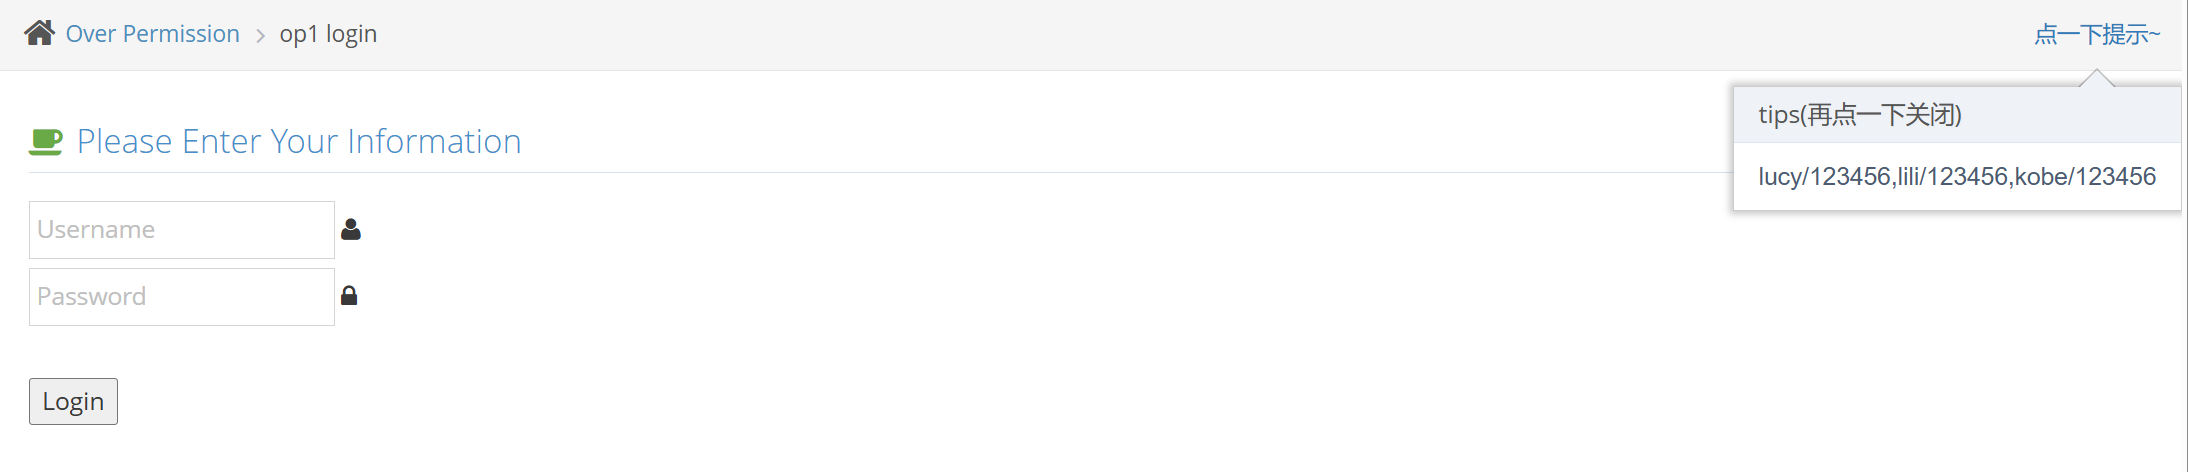Click the lucy/123456 credentials hint text
The width and height of the screenshot is (2188, 472).
tap(1825, 177)
